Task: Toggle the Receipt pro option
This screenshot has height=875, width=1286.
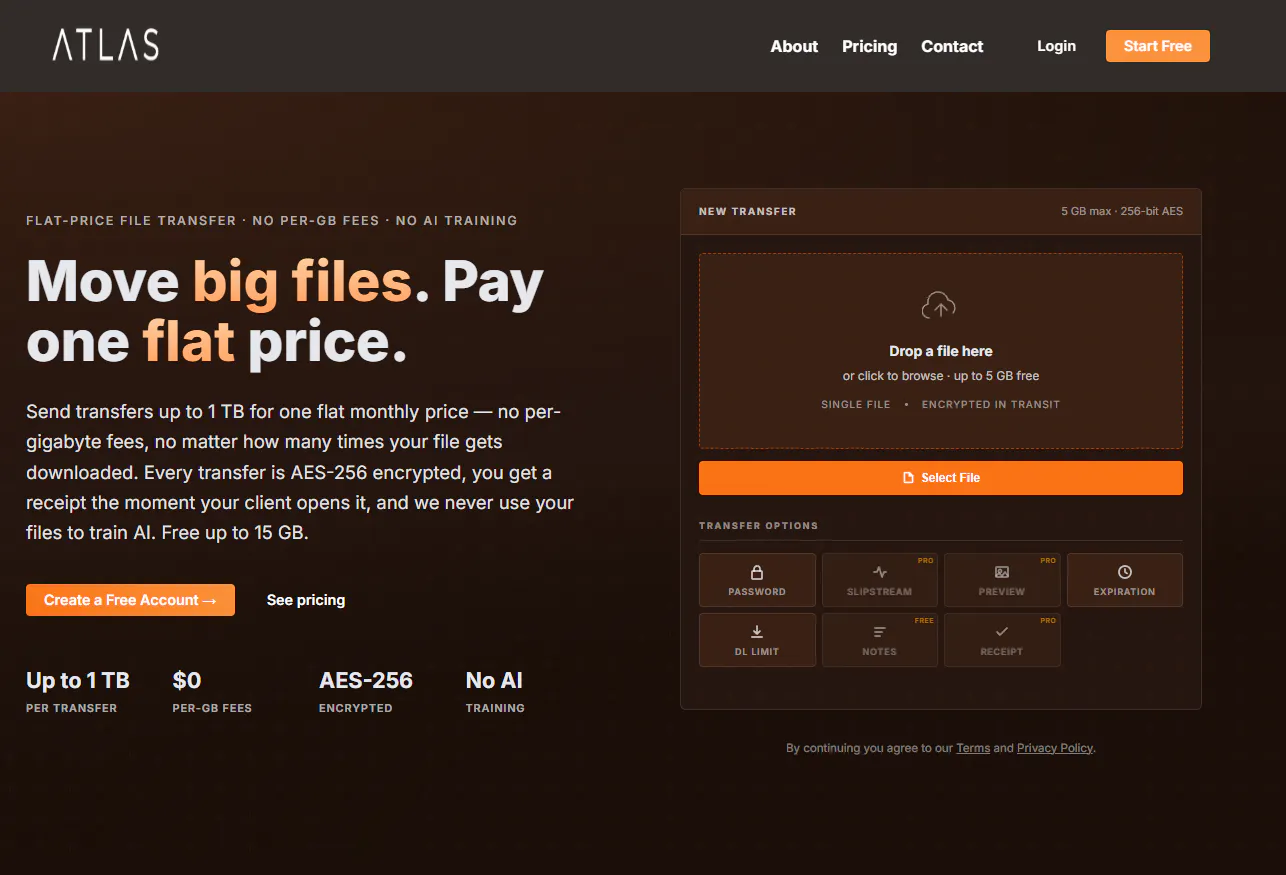Action: pos(1002,640)
